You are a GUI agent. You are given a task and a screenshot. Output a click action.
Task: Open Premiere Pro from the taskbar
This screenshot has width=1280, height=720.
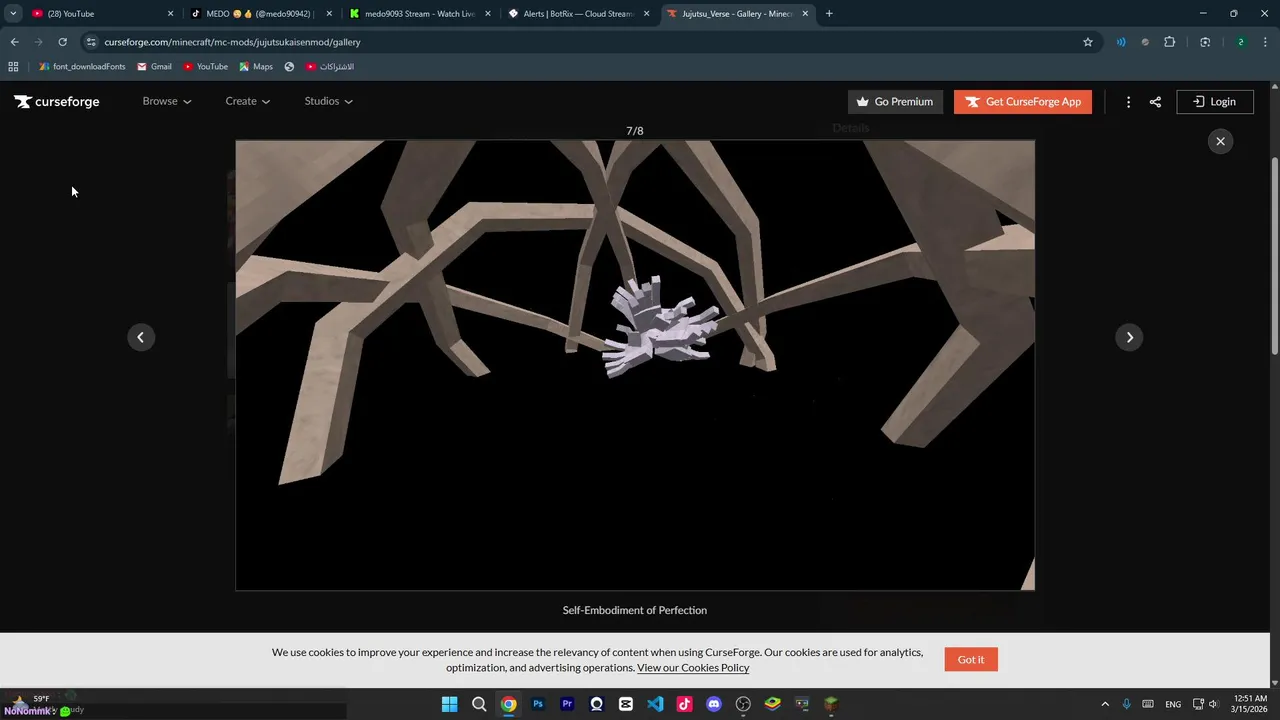[567, 704]
